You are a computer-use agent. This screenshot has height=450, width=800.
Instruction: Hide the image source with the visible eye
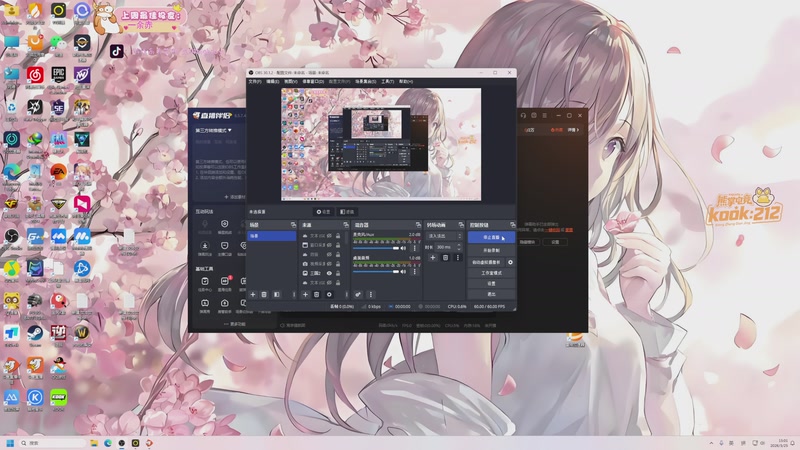(329, 273)
